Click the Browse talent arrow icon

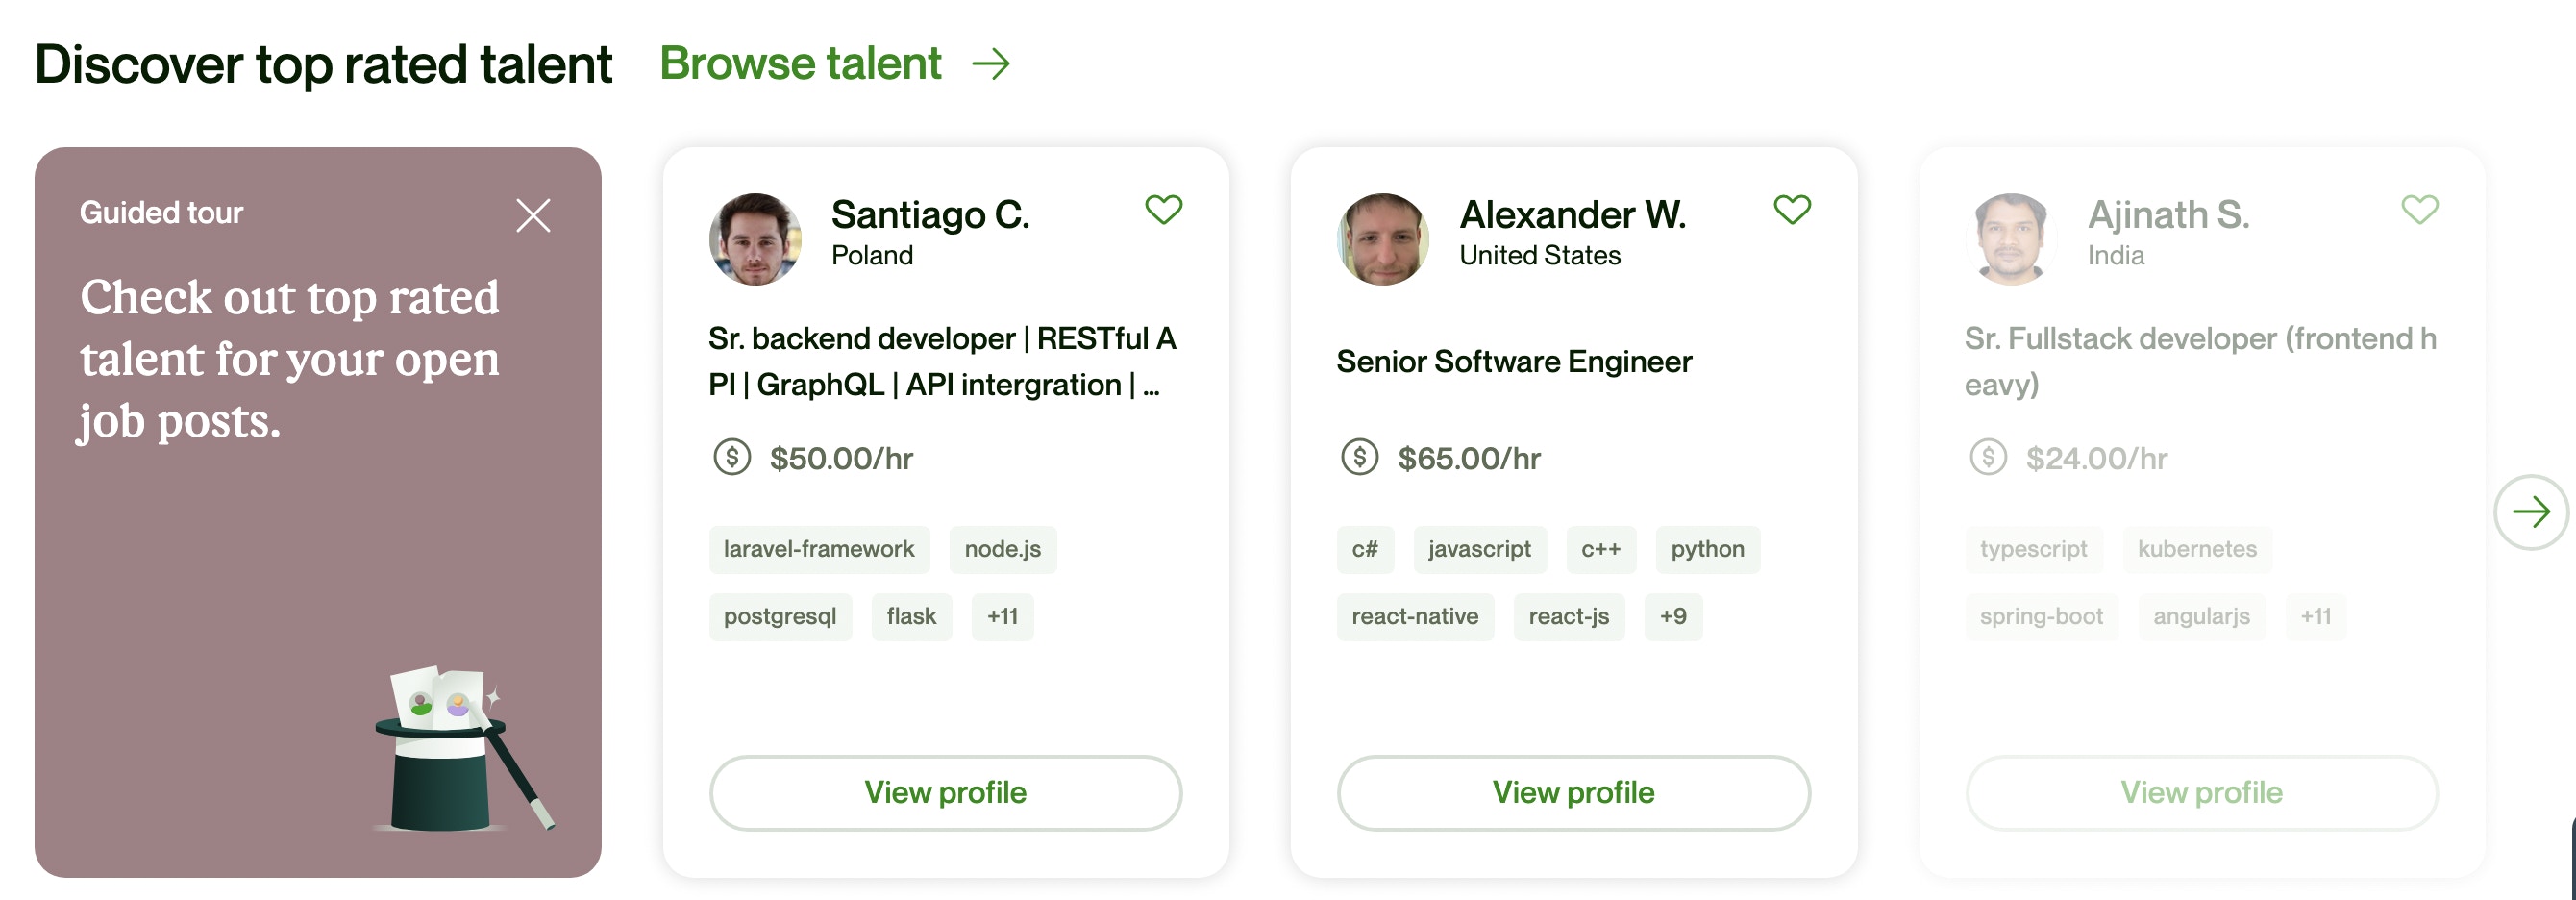pos(991,65)
